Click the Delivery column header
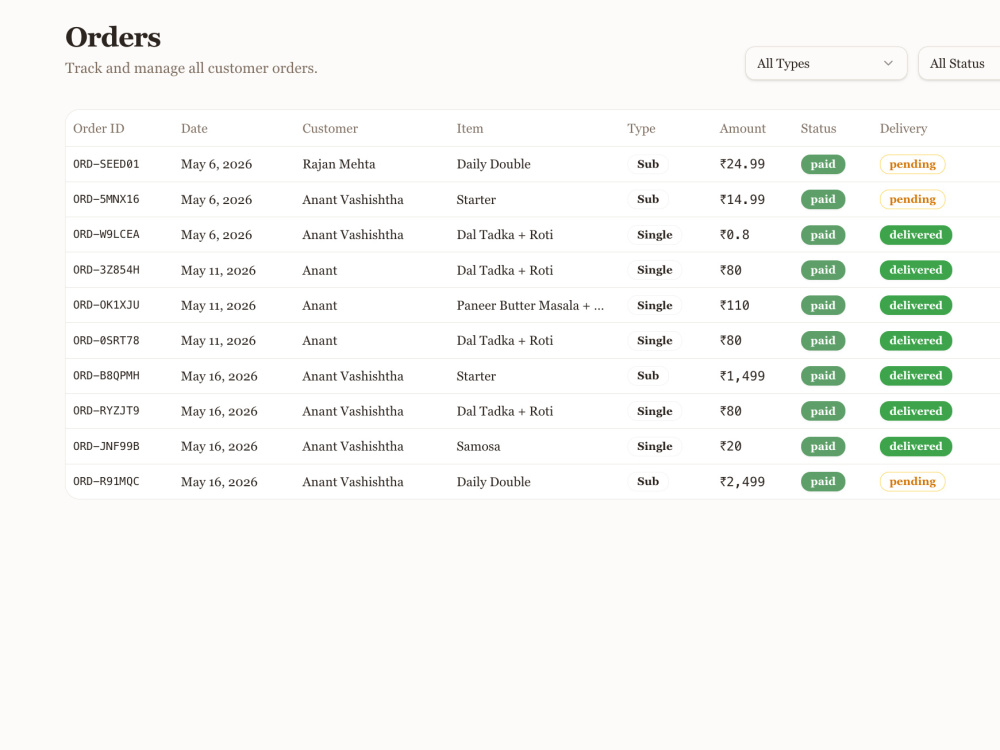 [903, 128]
